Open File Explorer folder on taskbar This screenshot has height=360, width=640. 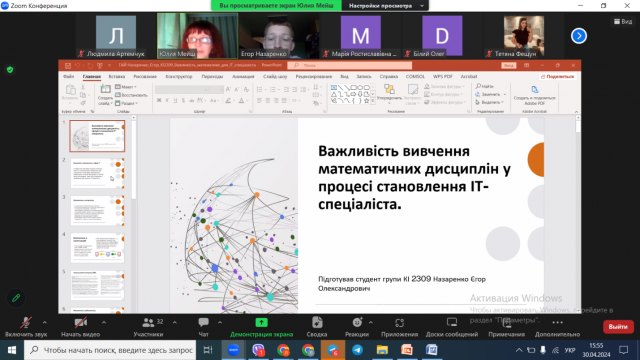[x=382, y=350]
